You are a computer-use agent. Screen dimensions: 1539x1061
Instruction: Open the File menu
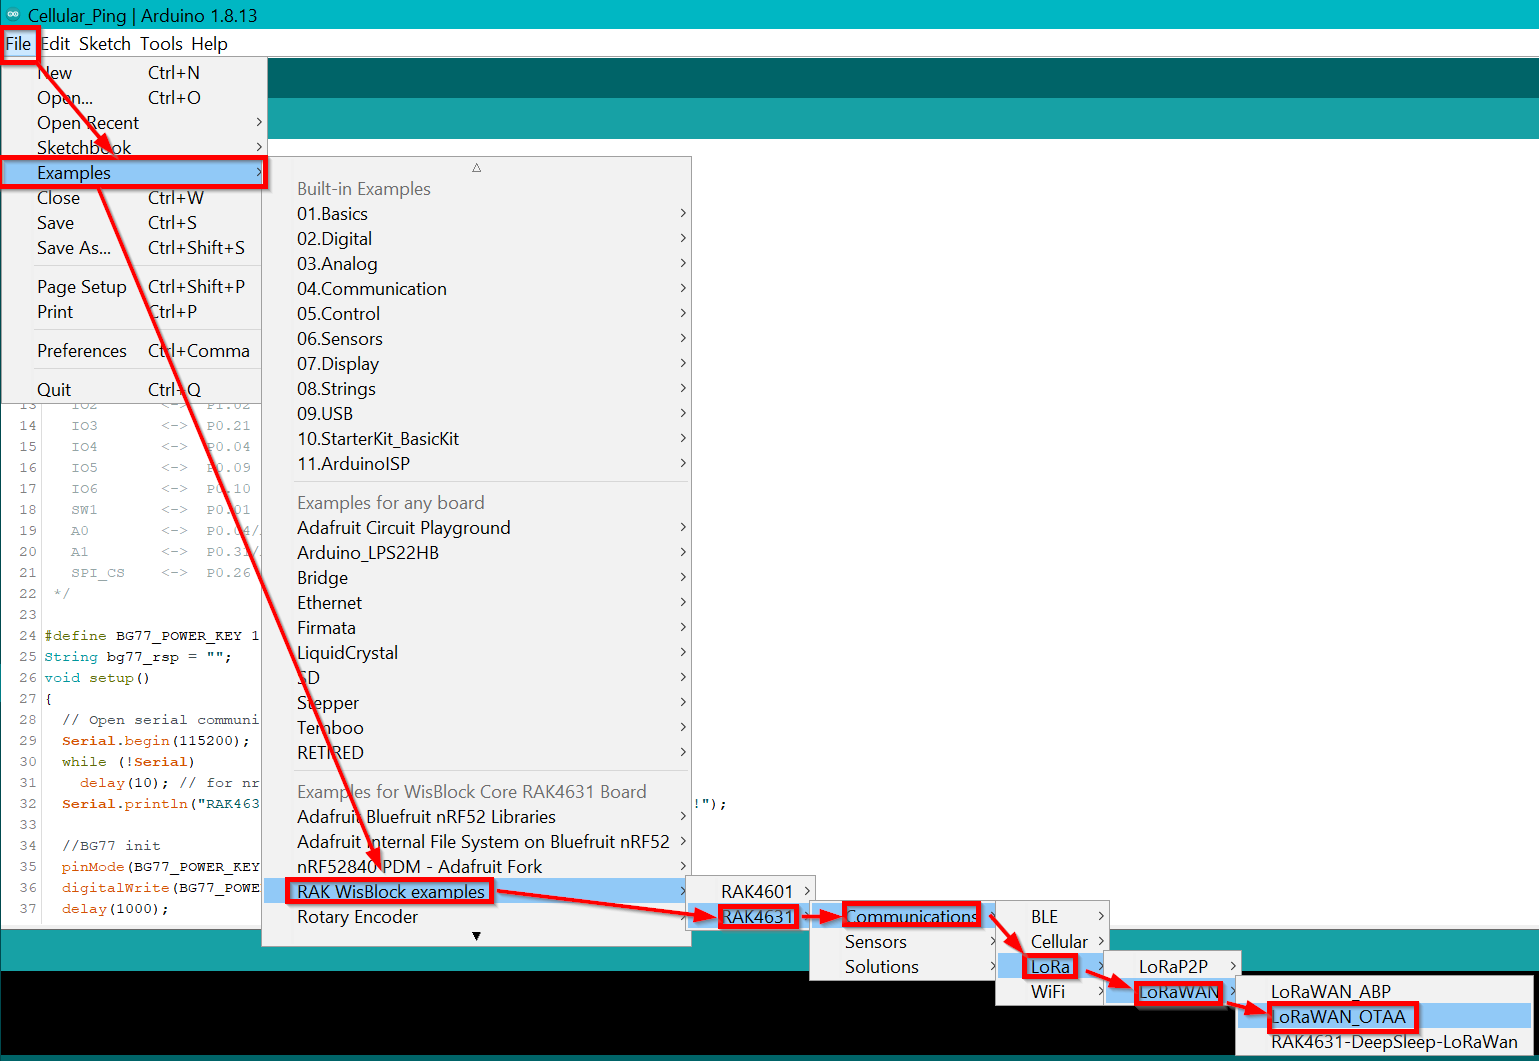(x=19, y=44)
